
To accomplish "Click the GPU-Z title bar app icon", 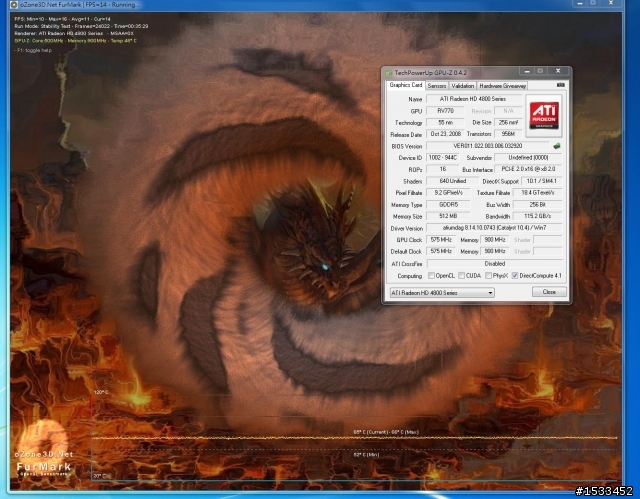I will pyautogui.click(x=389, y=73).
